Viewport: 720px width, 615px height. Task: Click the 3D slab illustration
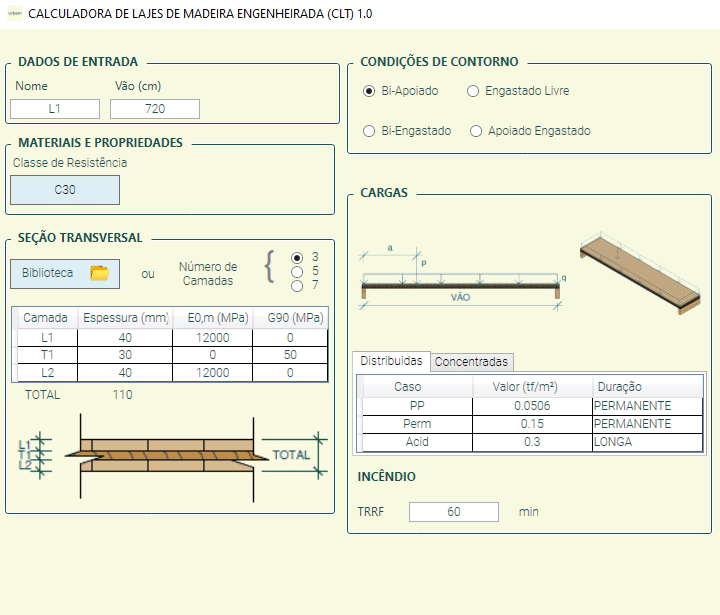pos(634,276)
